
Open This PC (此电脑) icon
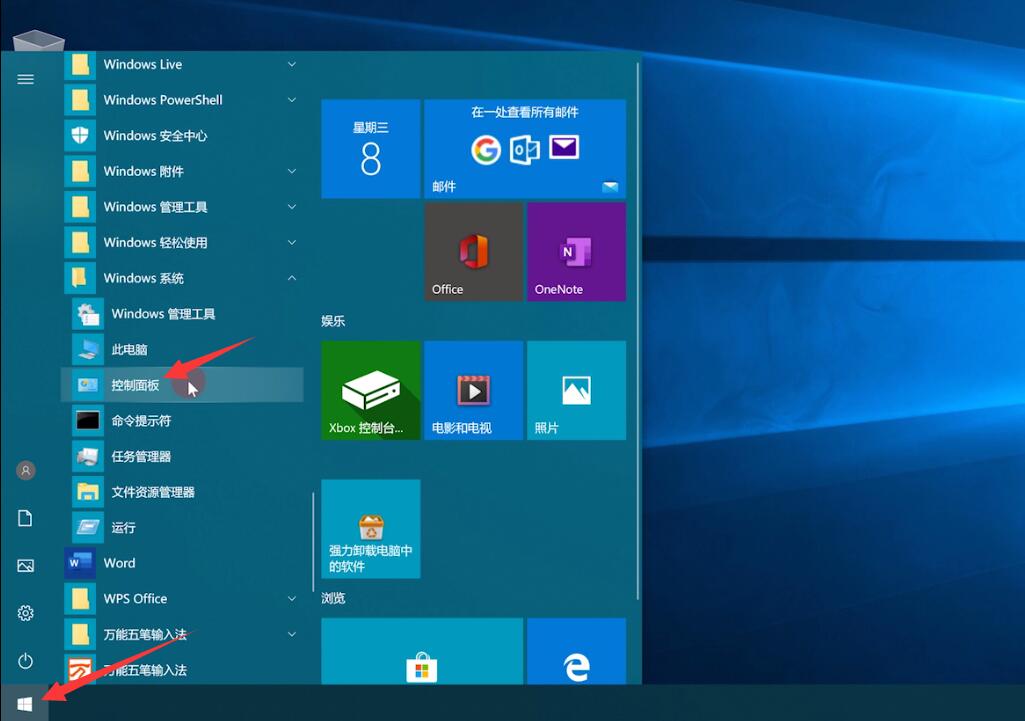click(88, 349)
